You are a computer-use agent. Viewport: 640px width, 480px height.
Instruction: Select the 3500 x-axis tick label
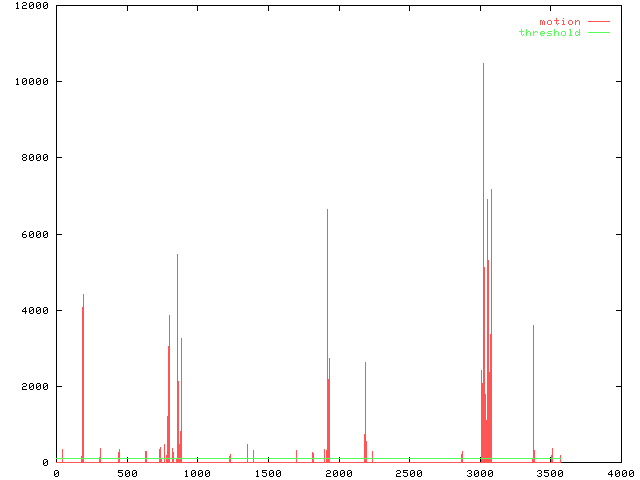tap(549, 473)
